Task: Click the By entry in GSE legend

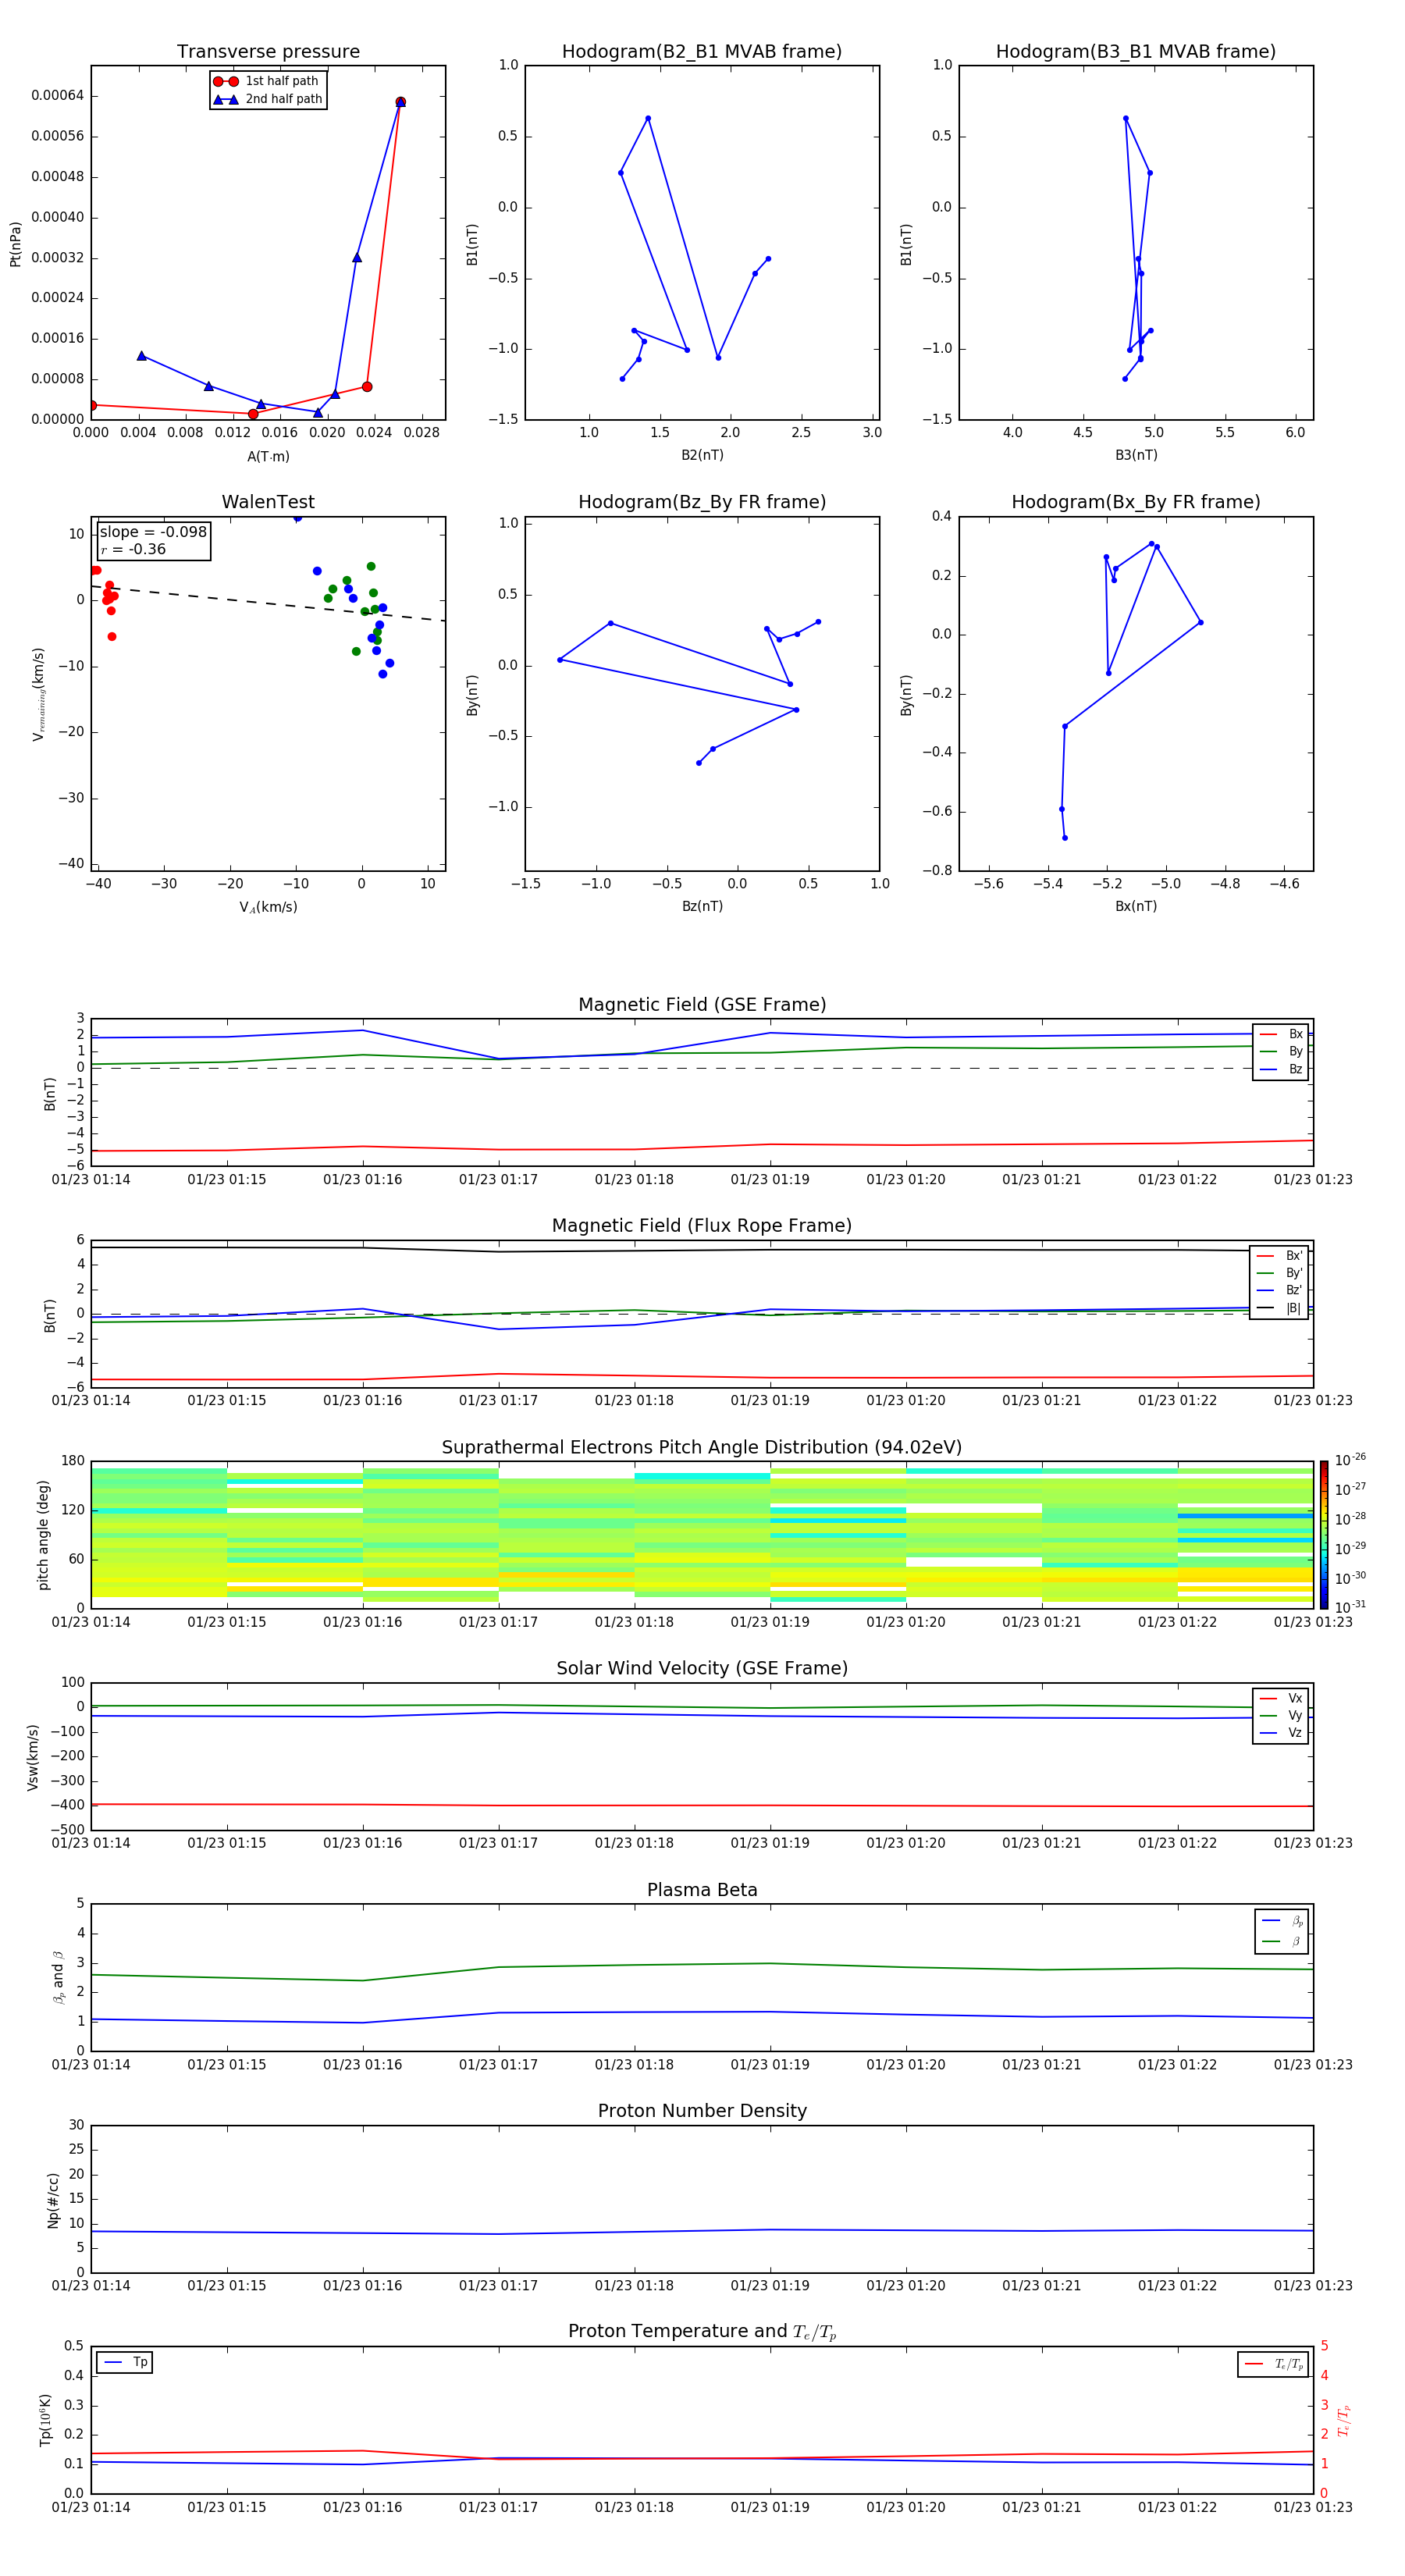Action: point(1281,1051)
